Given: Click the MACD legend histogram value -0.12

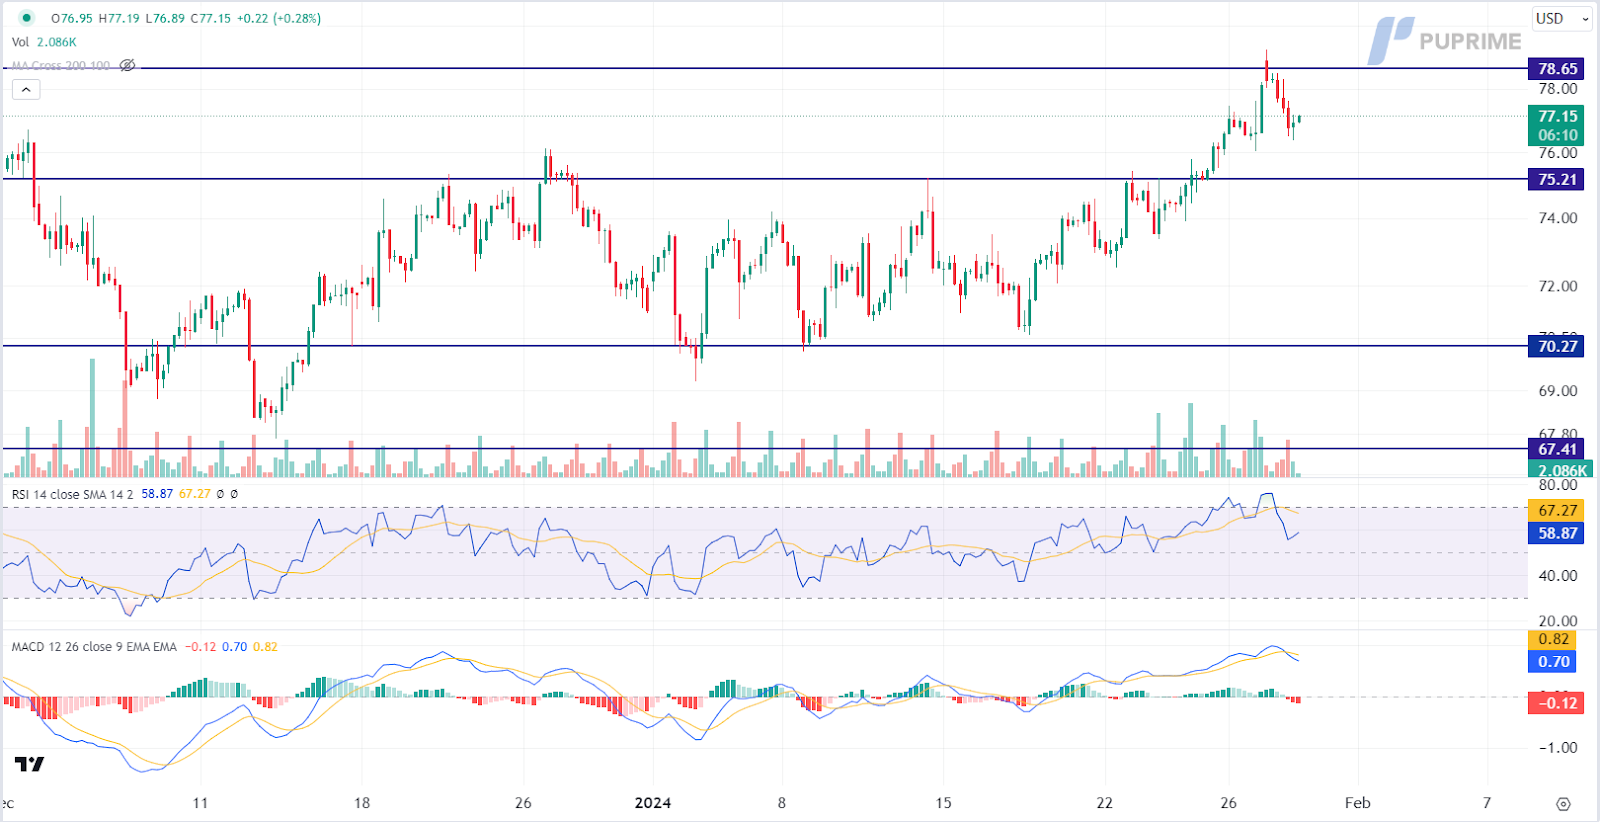Looking at the screenshot, I should click(x=201, y=647).
